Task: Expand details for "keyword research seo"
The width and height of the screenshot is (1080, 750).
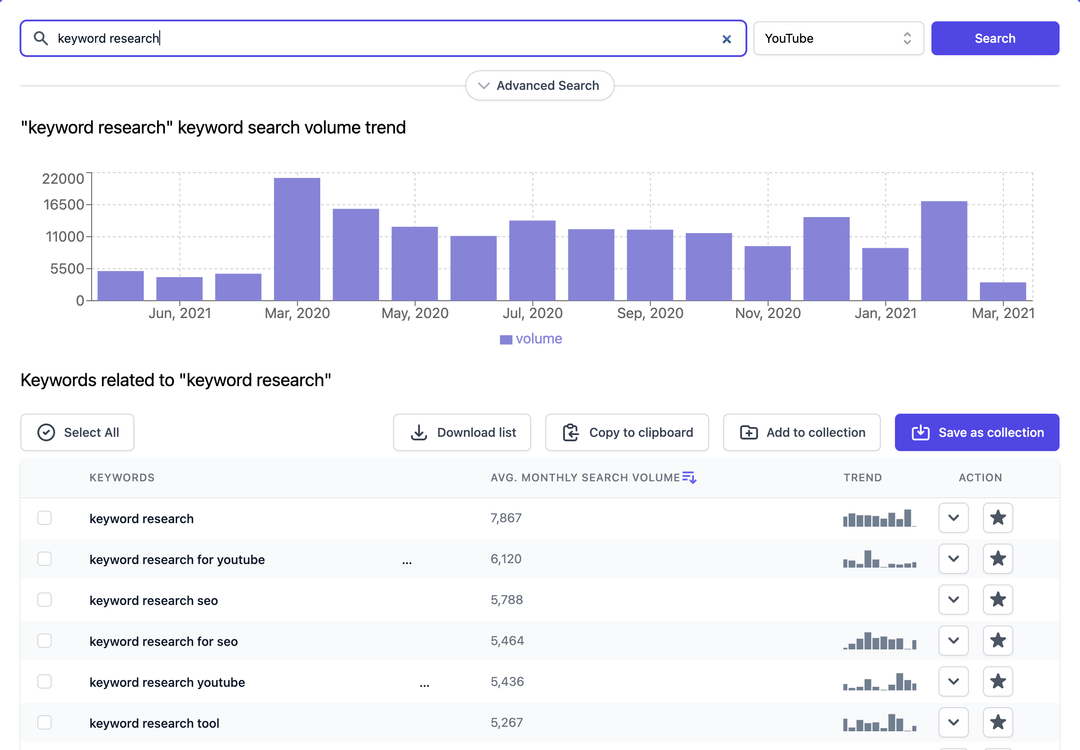Action: [953, 599]
